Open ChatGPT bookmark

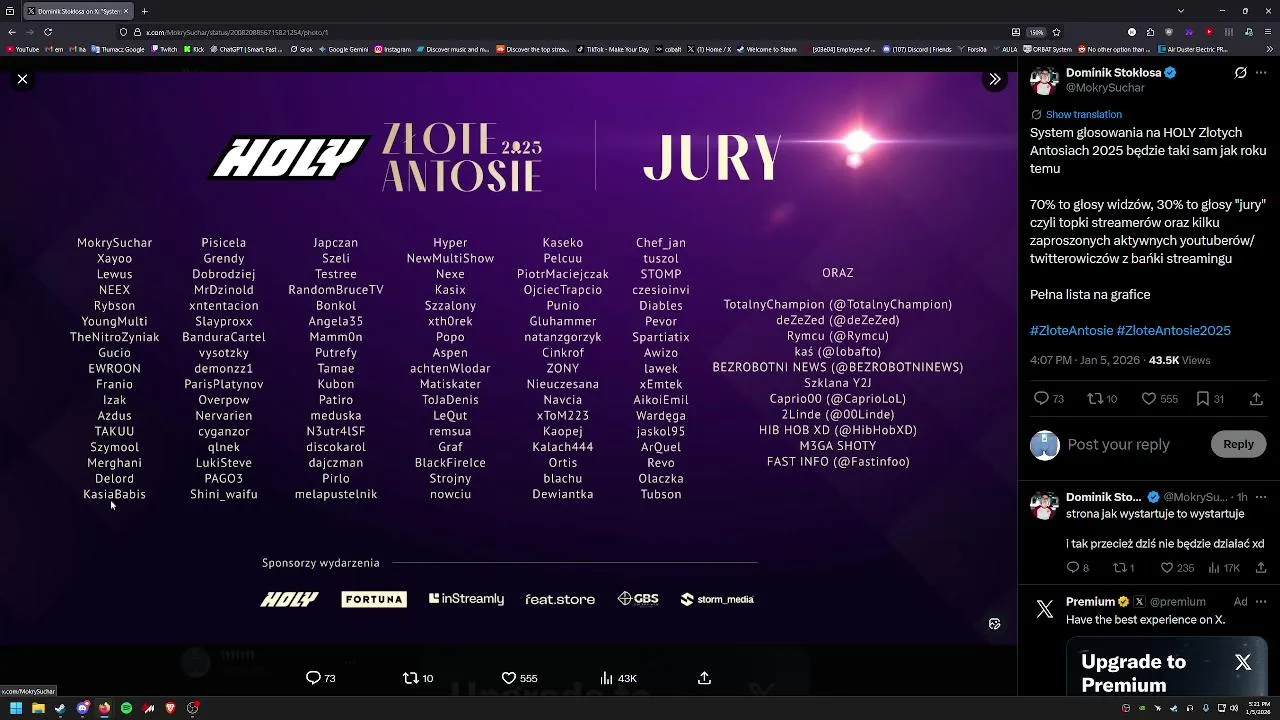click(x=246, y=49)
